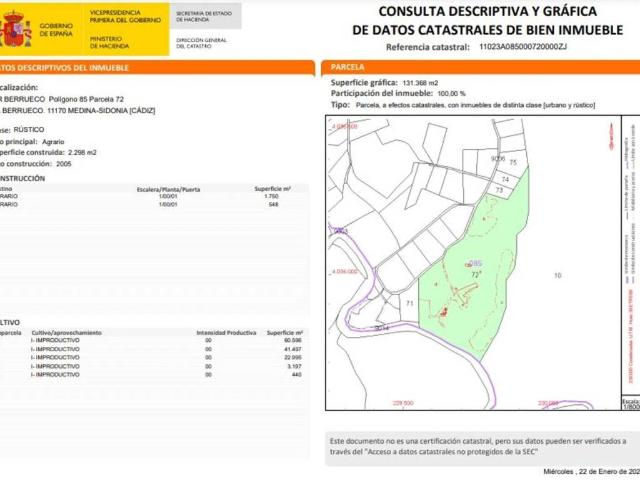
Task: Select the 'Agrario' main use value
Action: [x=53, y=142]
